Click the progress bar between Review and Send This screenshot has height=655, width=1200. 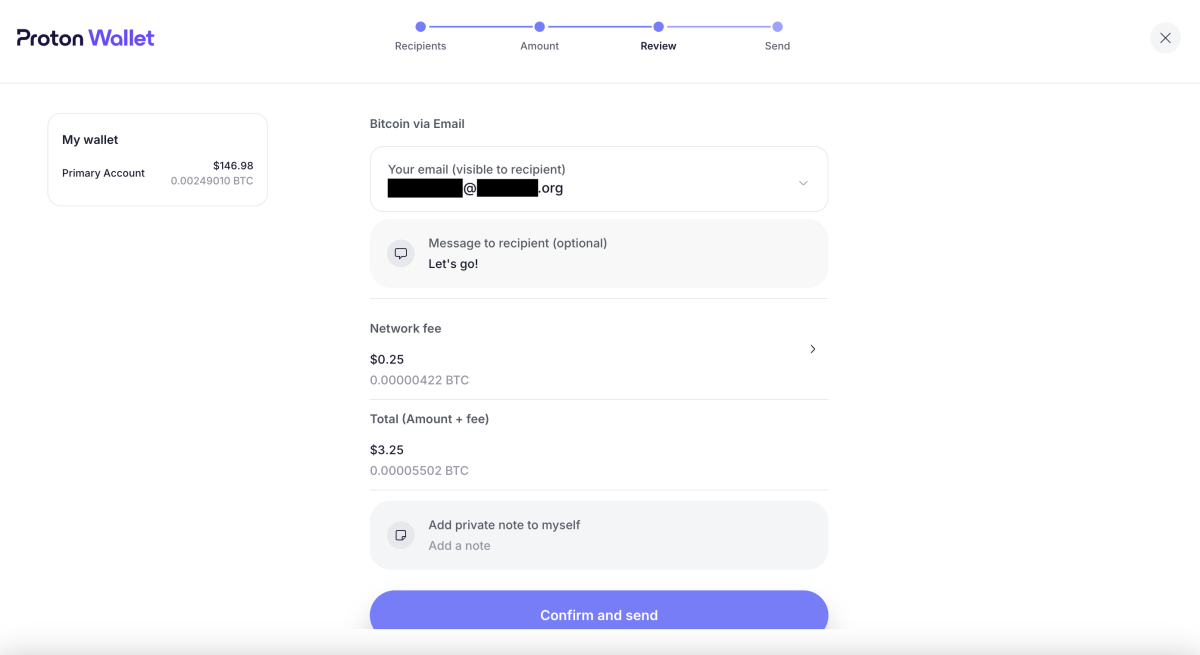pyautogui.click(x=718, y=27)
